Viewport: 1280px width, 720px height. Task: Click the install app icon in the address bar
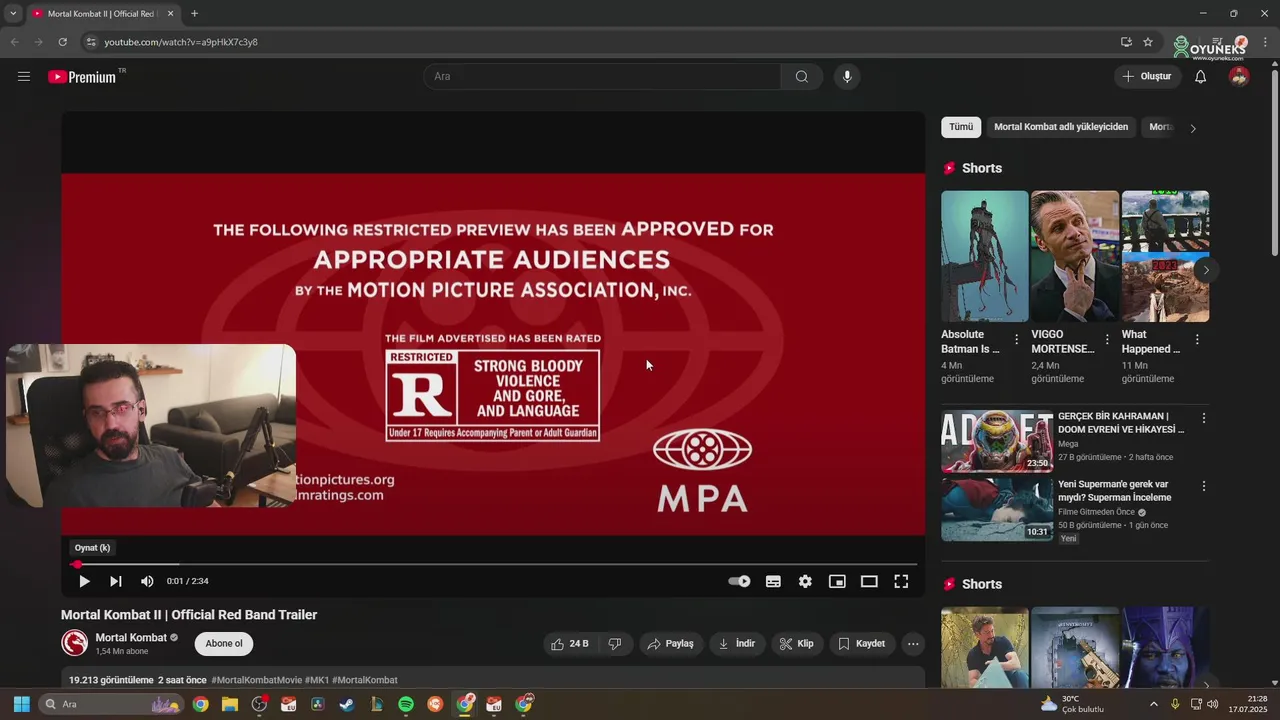[x=1126, y=42]
